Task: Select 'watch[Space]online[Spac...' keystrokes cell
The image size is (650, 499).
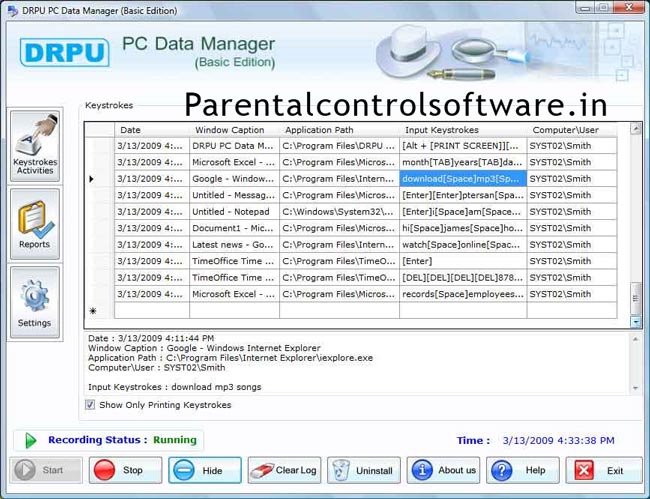Action: tap(463, 245)
